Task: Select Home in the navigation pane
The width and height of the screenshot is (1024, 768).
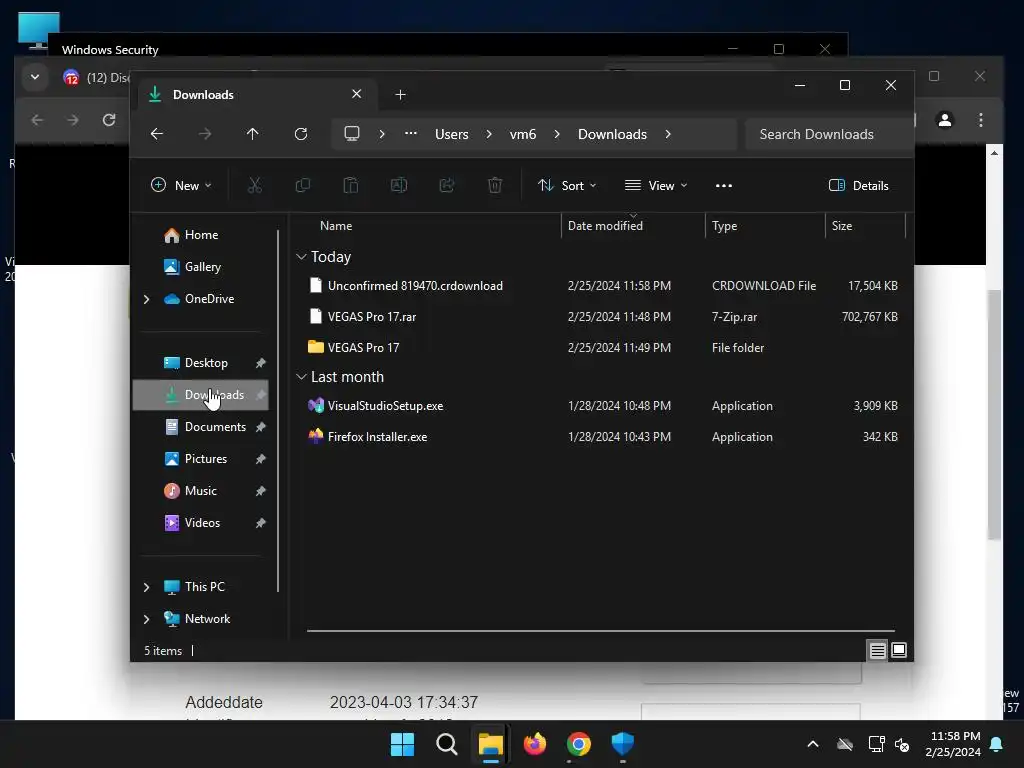Action: [201, 235]
